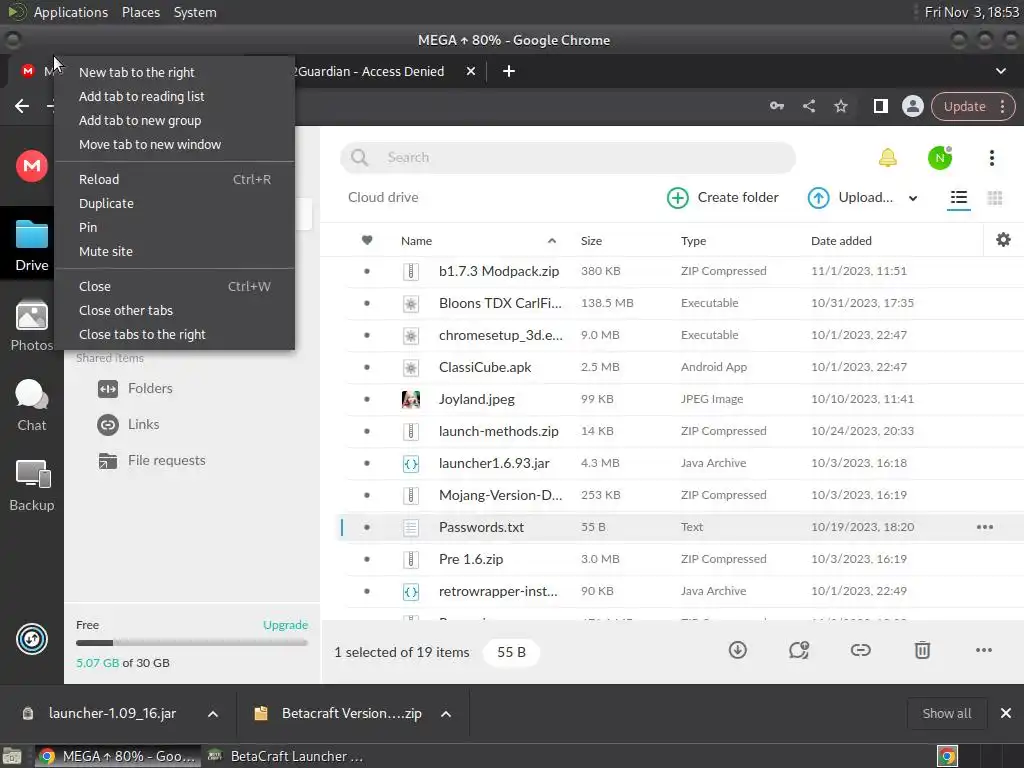This screenshot has height=768, width=1024.
Task: Open the Drive section in sidebar
Action: pyautogui.click(x=32, y=246)
